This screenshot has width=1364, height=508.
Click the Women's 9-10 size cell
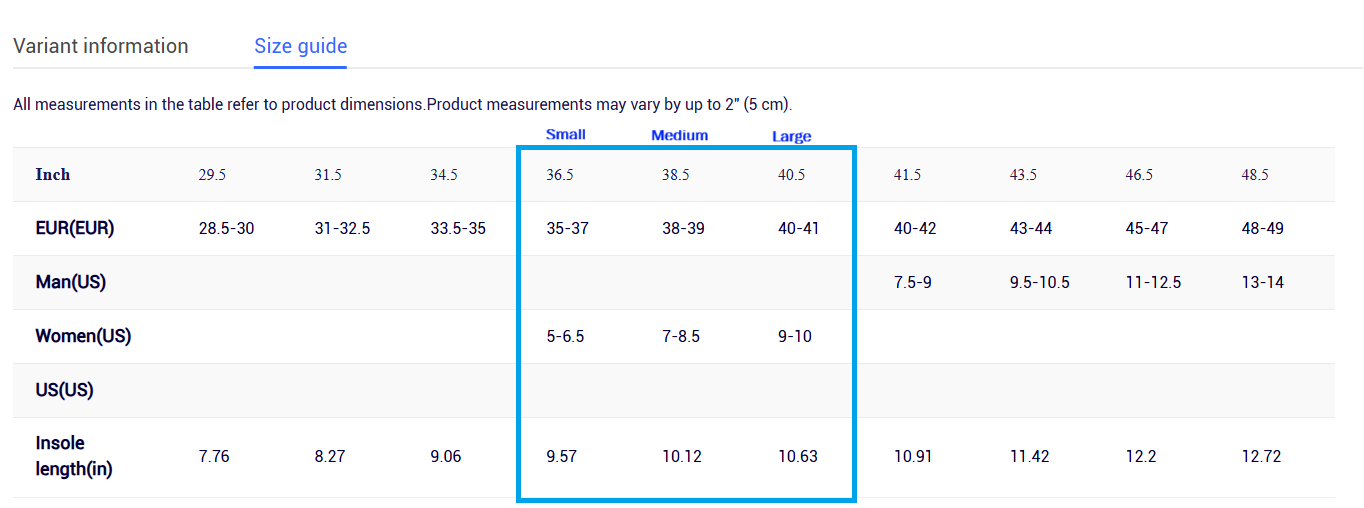795,336
